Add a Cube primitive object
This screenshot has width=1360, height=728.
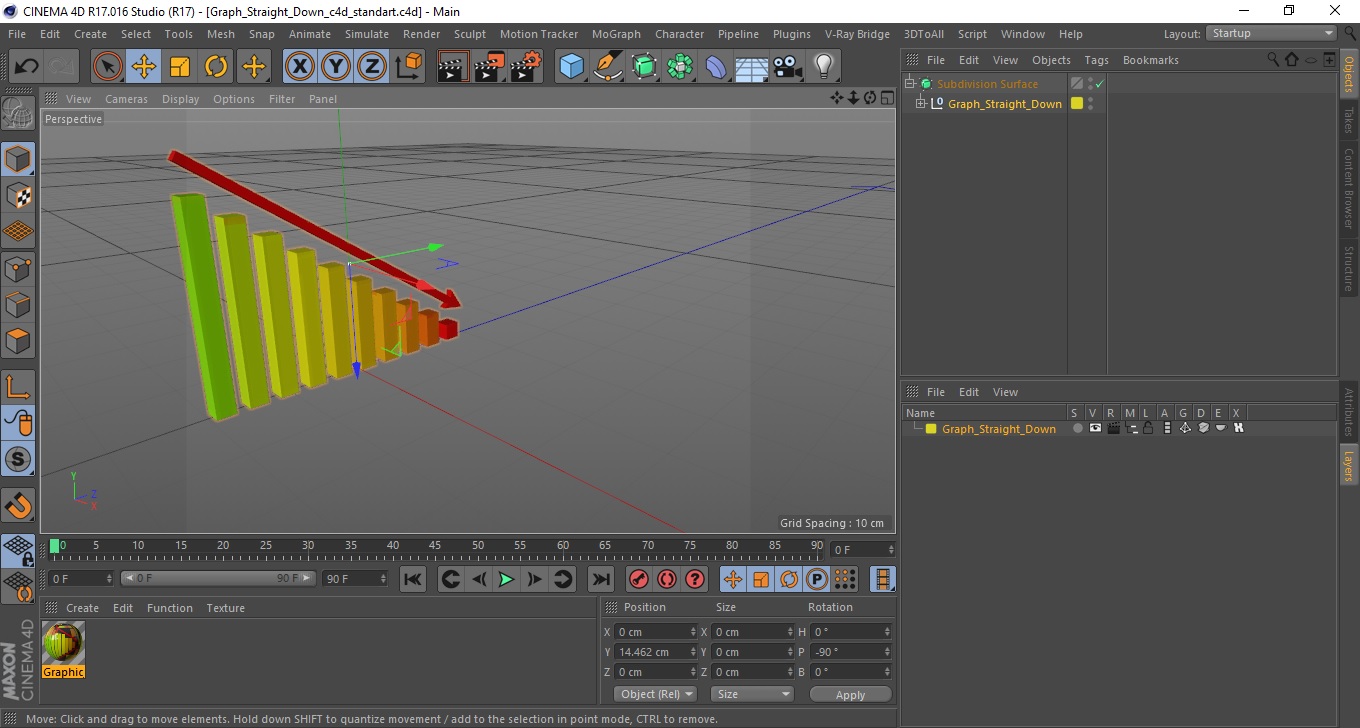(x=572, y=67)
